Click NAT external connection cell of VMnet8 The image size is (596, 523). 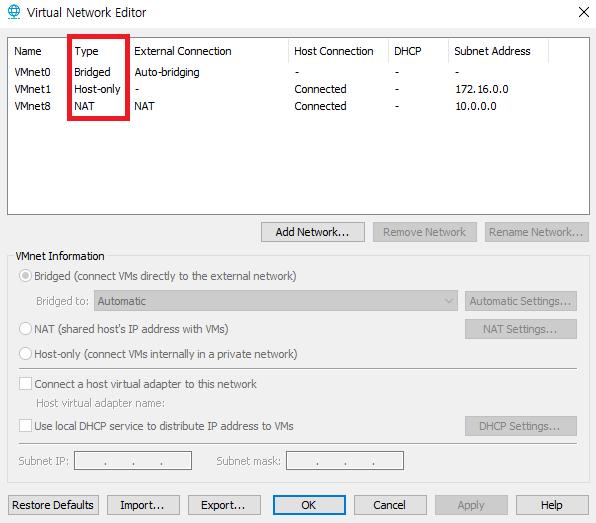pyautogui.click(x=144, y=106)
